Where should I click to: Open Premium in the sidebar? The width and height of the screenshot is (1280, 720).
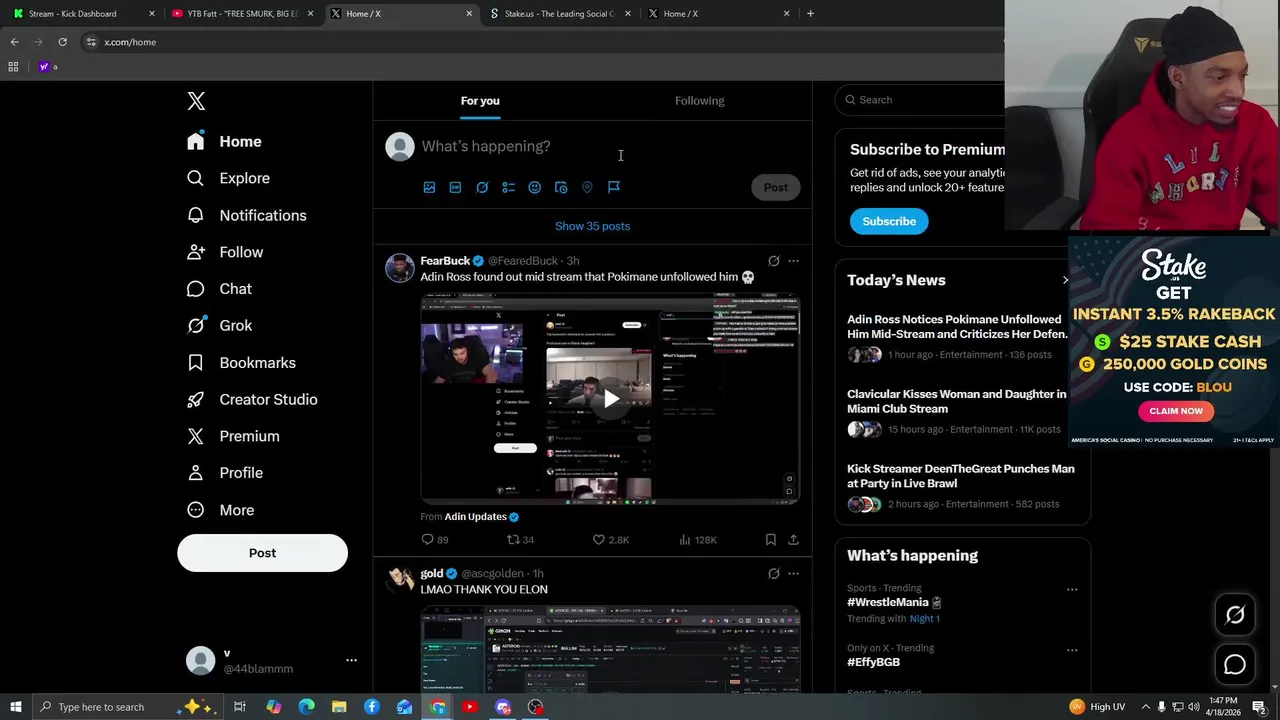point(233,436)
